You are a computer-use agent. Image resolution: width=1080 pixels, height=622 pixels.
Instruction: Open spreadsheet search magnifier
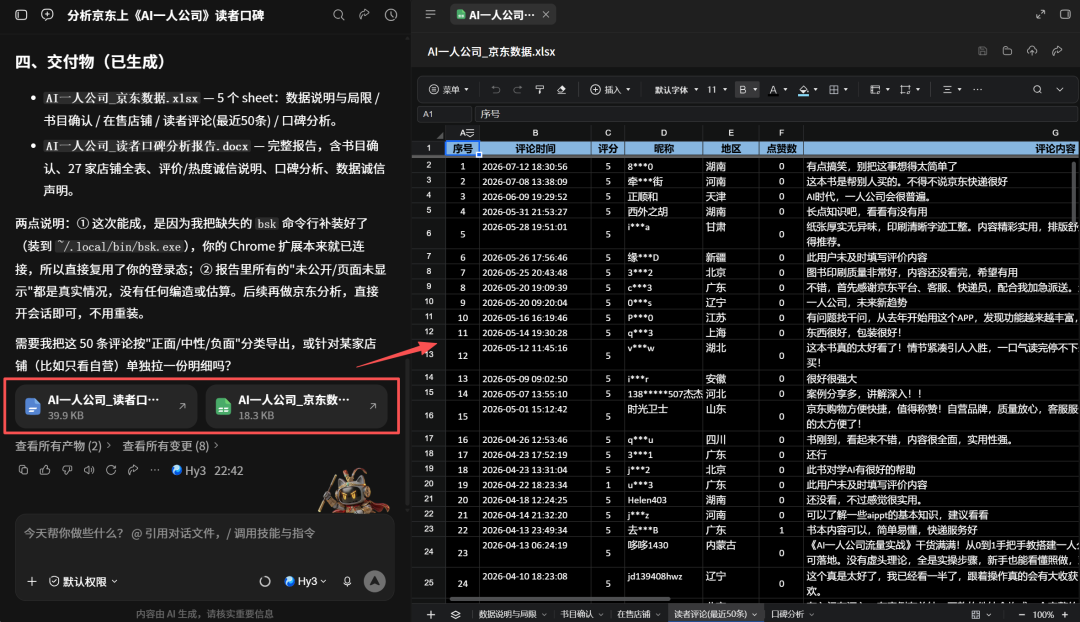point(1037,90)
